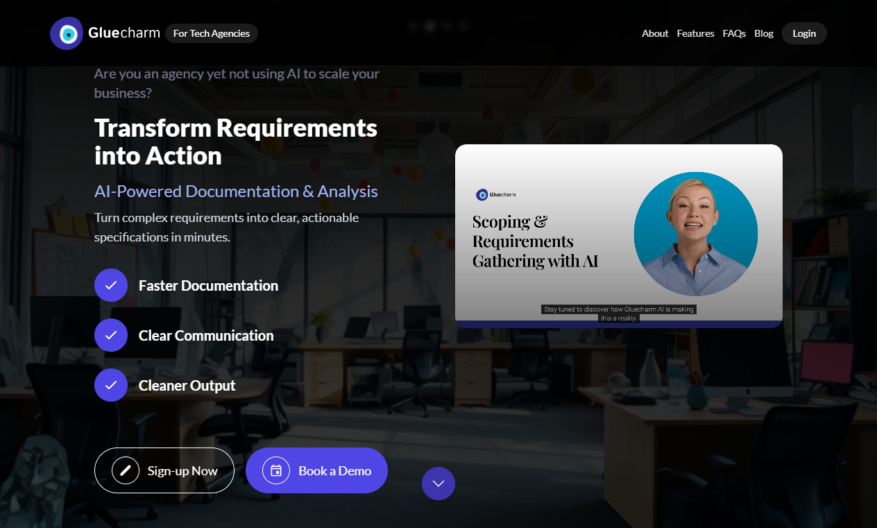Open the Blog link
Image resolution: width=877 pixels, height=528 pixels.
(763, 34)
